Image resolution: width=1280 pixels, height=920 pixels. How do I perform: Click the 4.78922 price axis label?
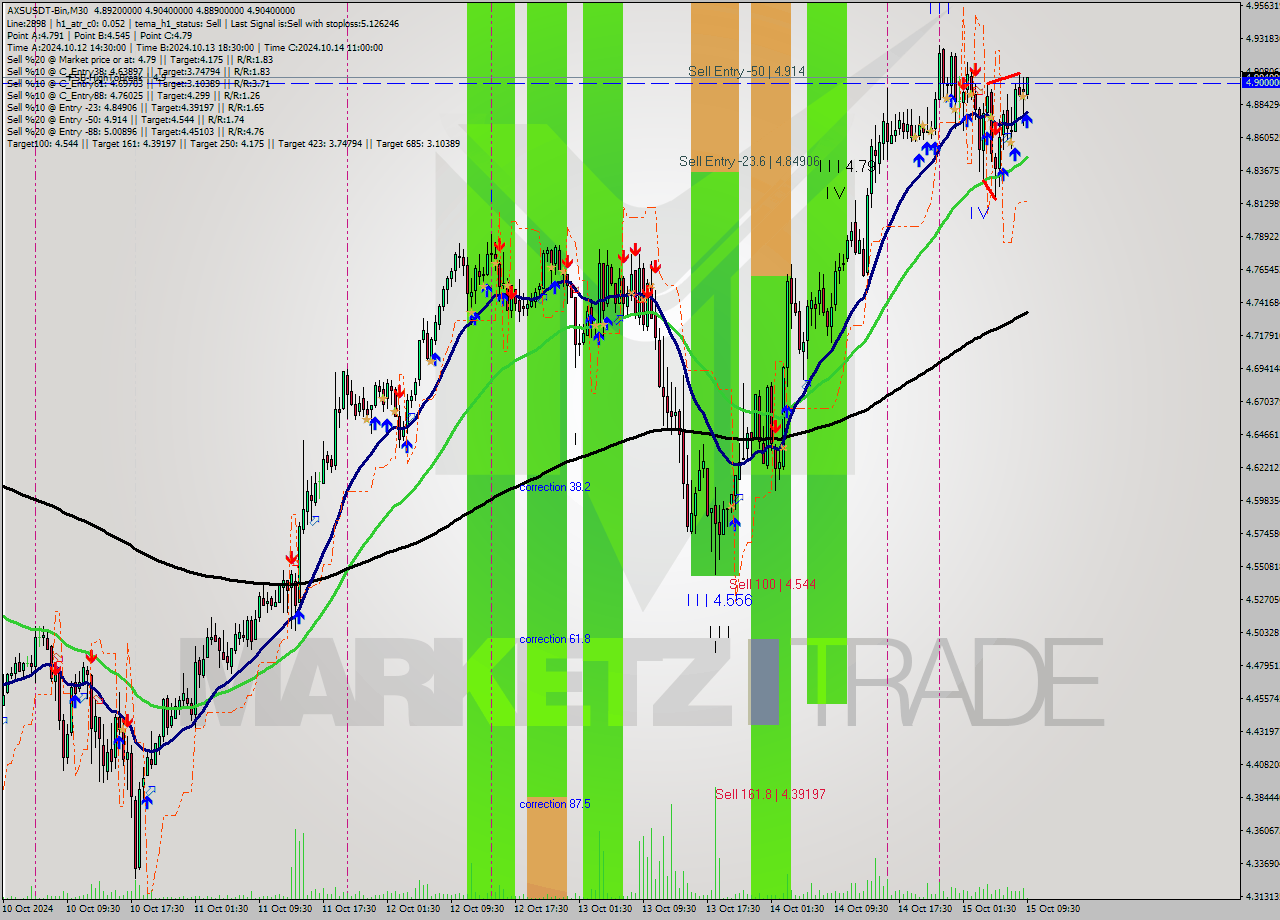pos(1262,236)
